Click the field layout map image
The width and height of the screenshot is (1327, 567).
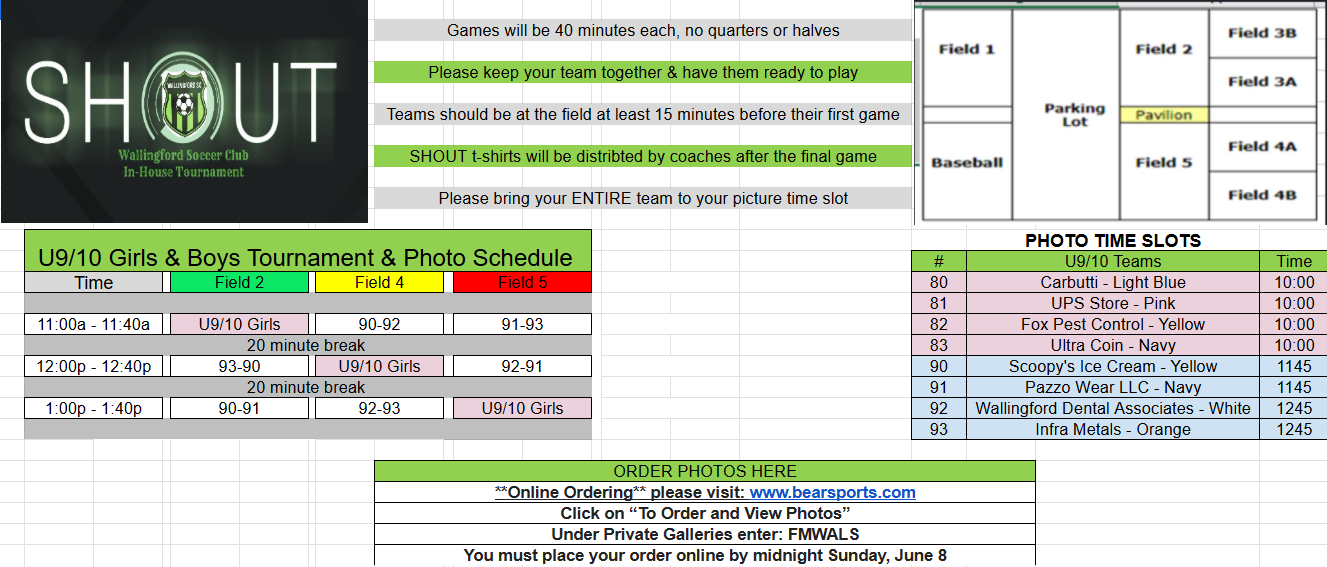[1121, 112]
